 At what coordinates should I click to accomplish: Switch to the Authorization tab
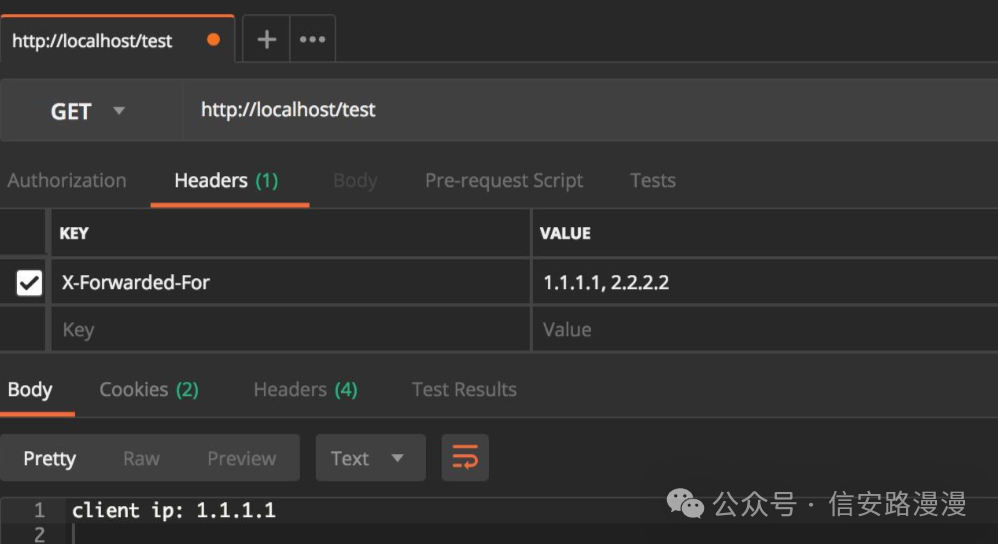pyautogui.click(x=67, y=181)
